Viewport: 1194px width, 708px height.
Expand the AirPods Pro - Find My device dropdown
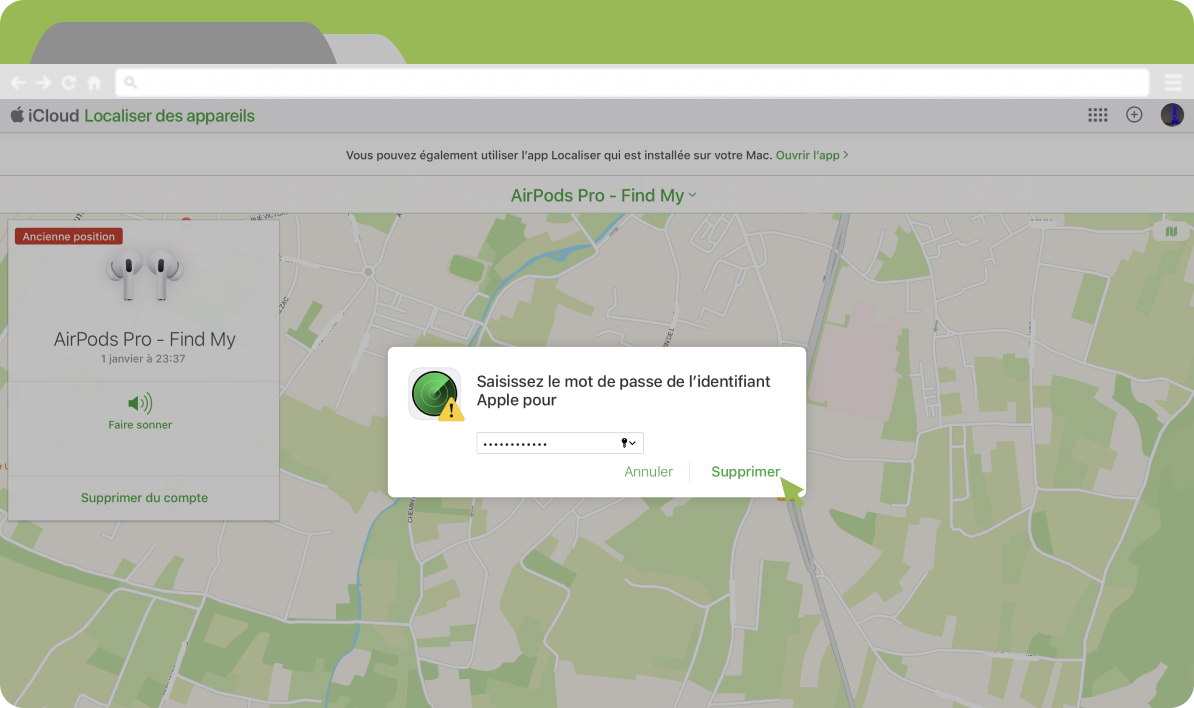603,196
